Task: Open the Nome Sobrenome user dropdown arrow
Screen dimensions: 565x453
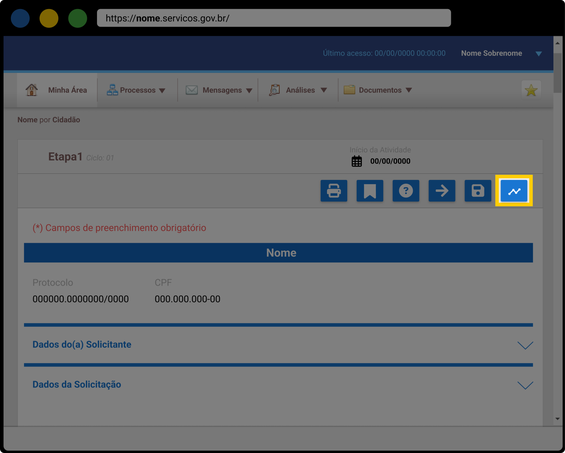Action: (x=539, y=54)
